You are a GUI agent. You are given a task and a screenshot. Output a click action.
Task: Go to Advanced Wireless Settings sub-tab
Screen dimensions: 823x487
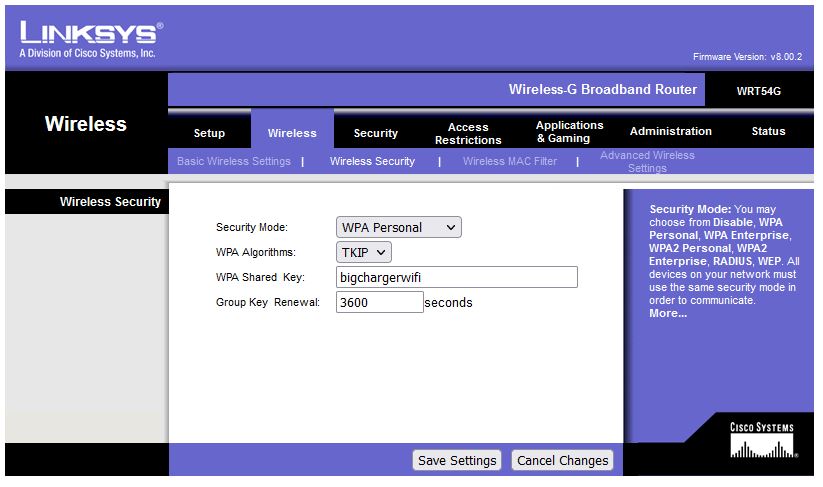(647, 162)
